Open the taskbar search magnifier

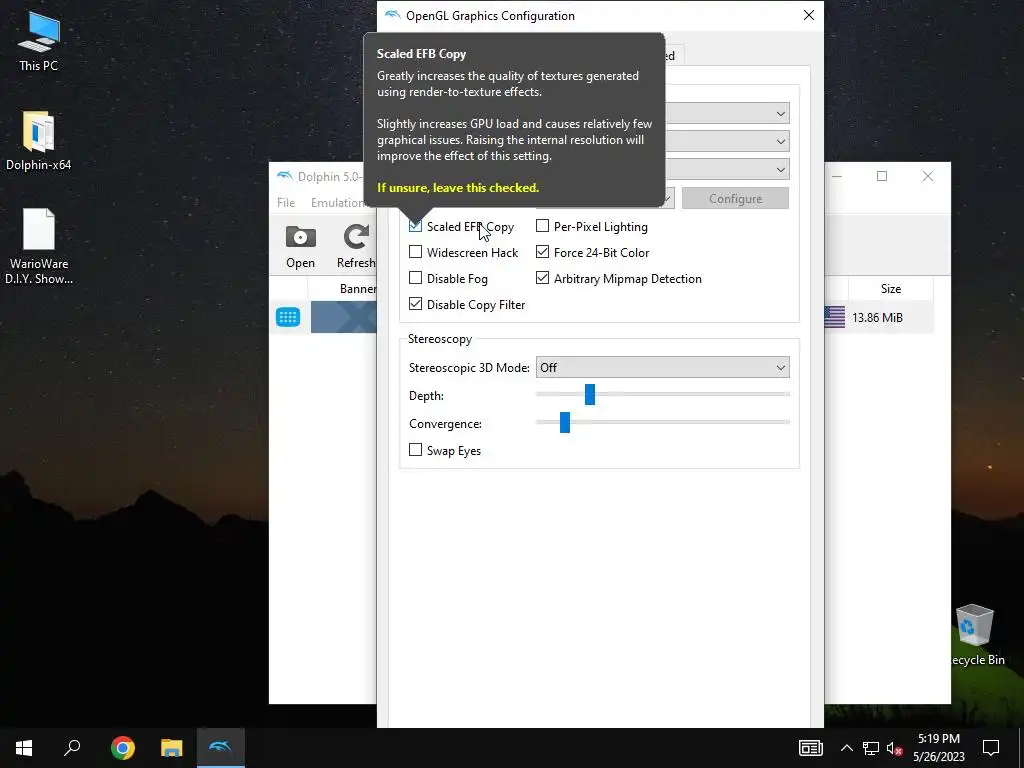click(x=72, y=748)
